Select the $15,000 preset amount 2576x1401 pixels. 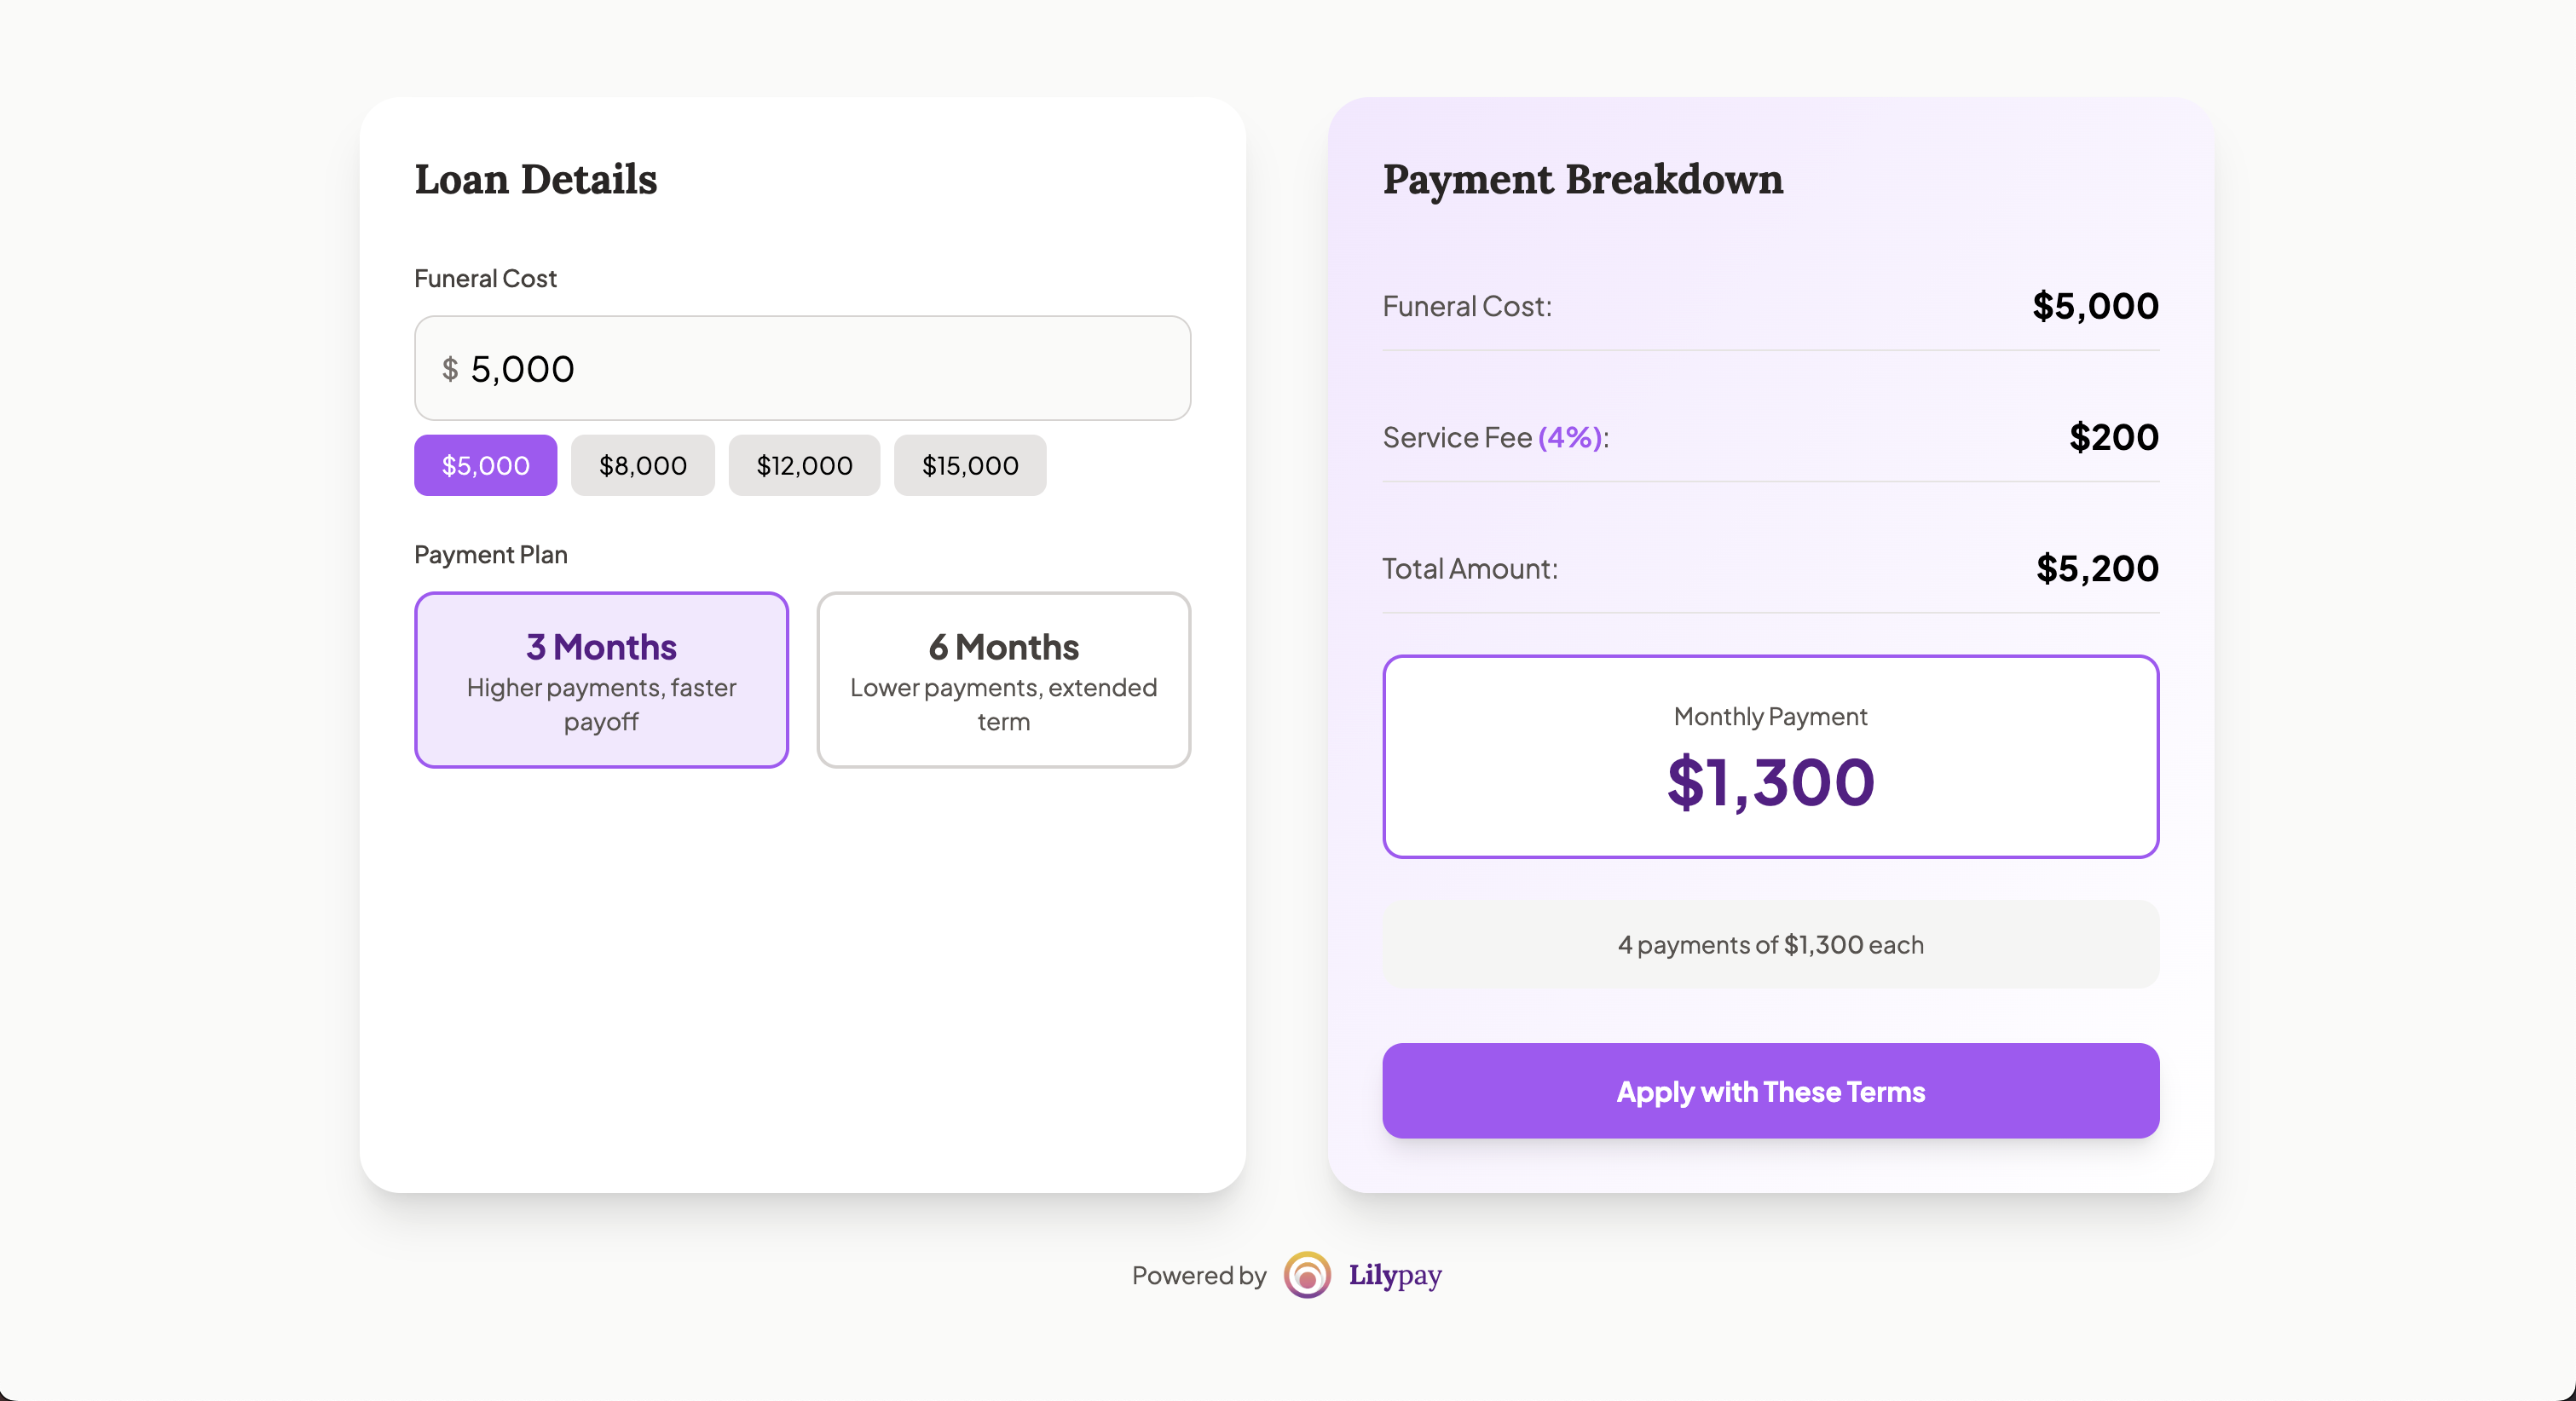[x=969, y=465]
